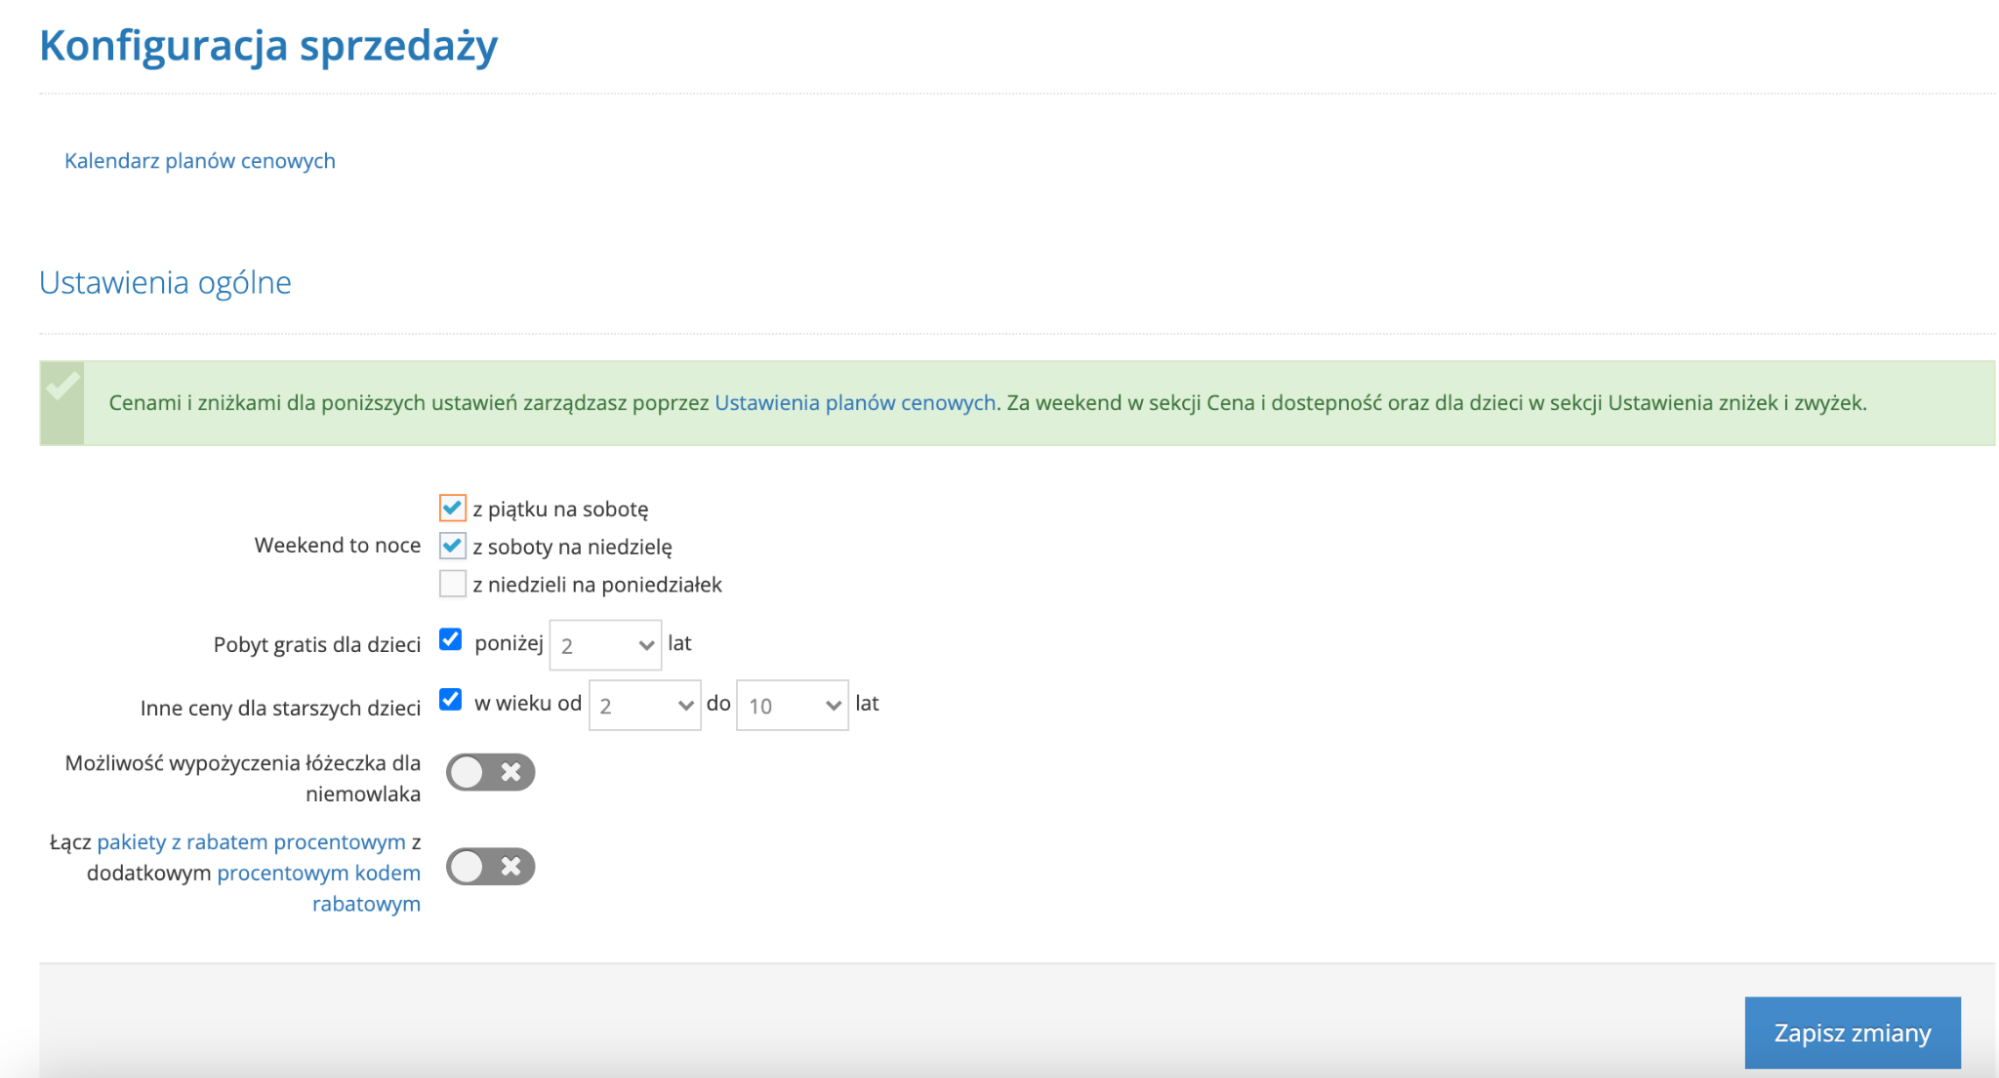Open the 'w wieku od' age dropdown
The width and height of the screenshot is (1999, 1078).
(645, 706)
